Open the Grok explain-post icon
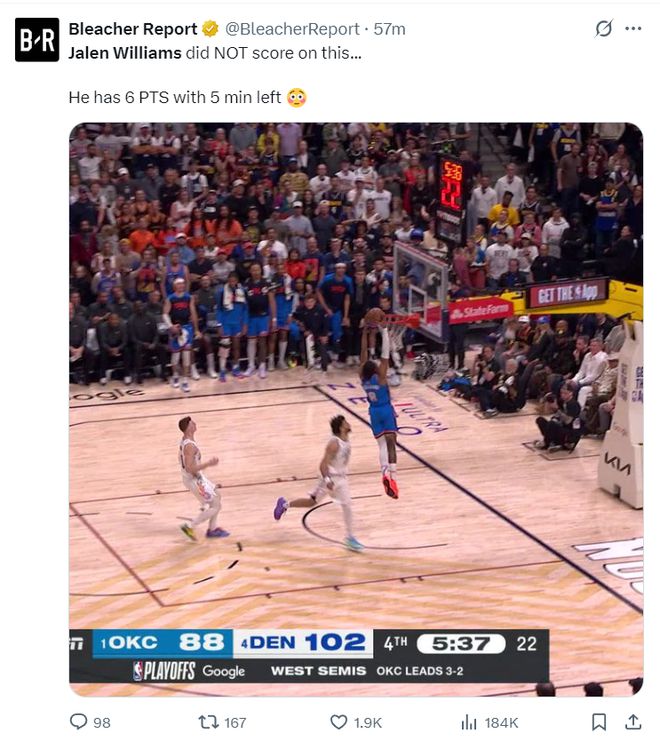The height and width of the screenshot is (741, 660). 604,28
